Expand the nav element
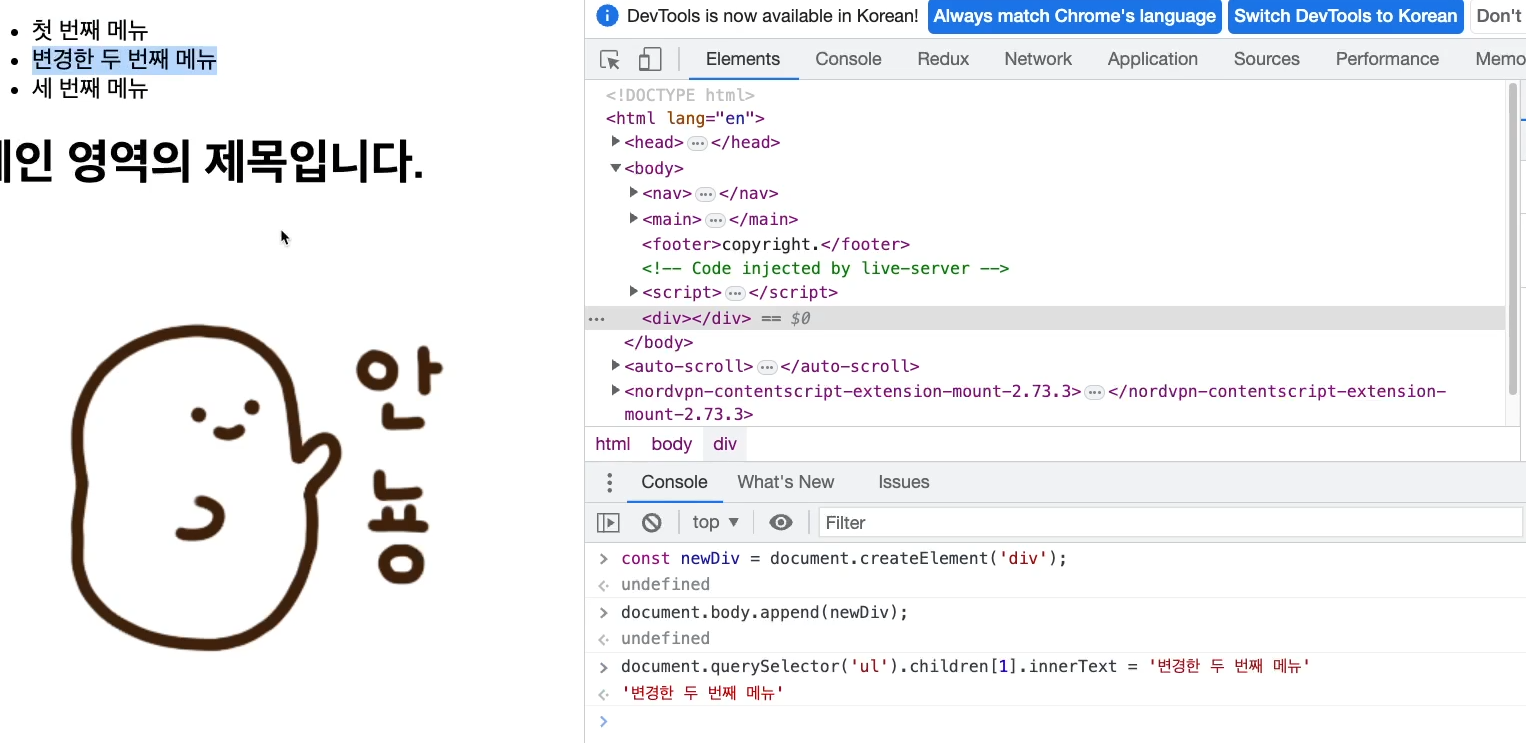This screenshot has width=1526, height=743. click(634, 192)
